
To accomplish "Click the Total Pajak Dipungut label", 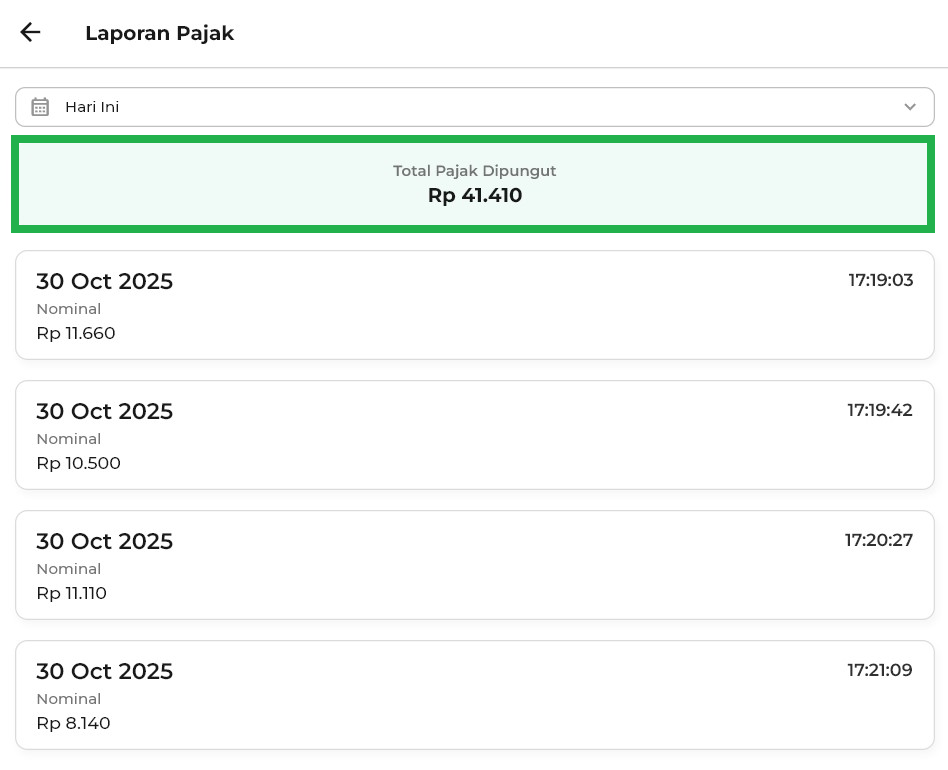I will pyautogui.click(x=474, y=171).
